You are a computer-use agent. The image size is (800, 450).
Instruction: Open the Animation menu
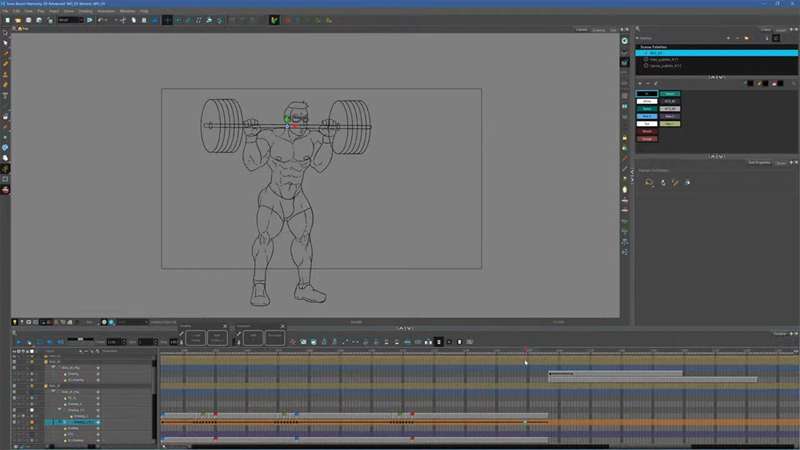click(106, 11)
